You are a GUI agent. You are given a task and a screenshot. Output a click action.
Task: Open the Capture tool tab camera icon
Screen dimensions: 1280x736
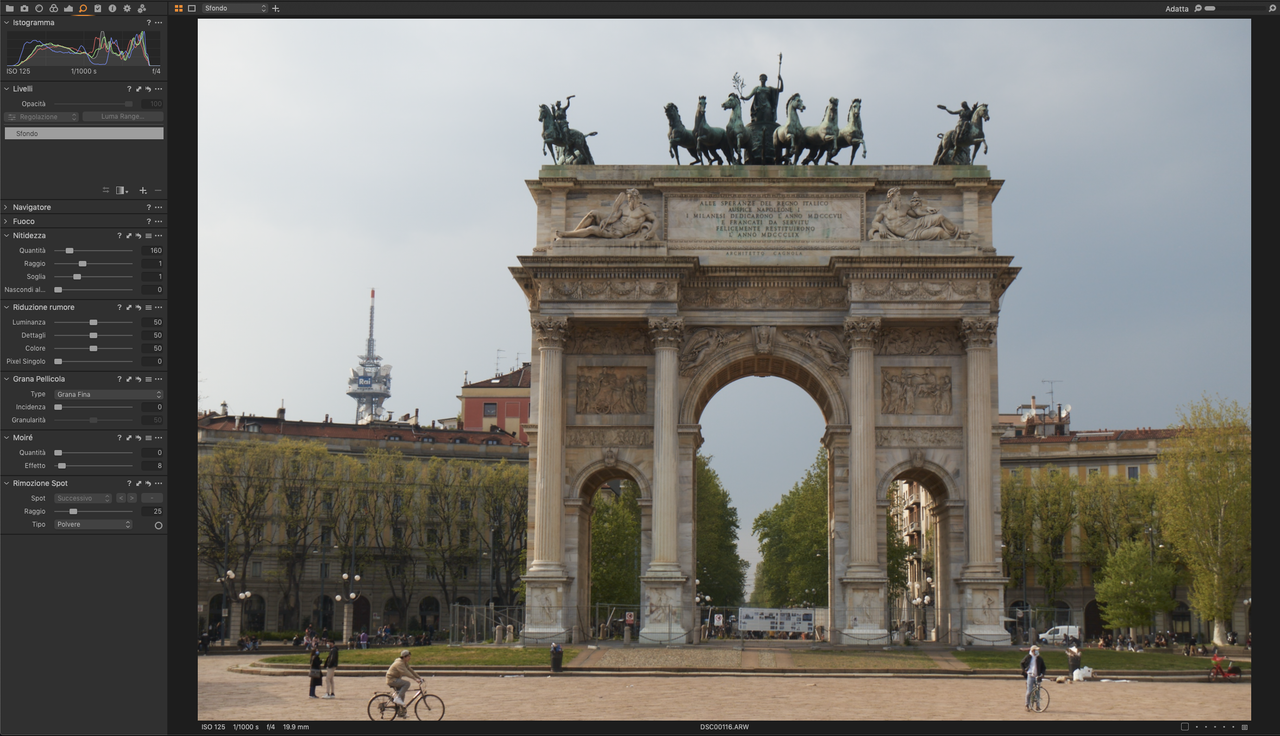24,8
